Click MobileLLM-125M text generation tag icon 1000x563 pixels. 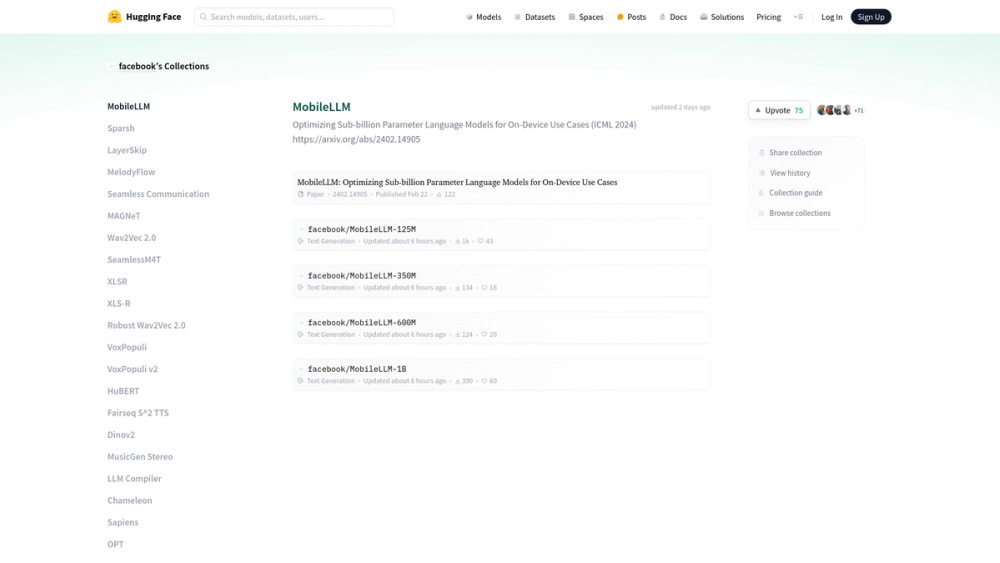[x=300, y=242]
